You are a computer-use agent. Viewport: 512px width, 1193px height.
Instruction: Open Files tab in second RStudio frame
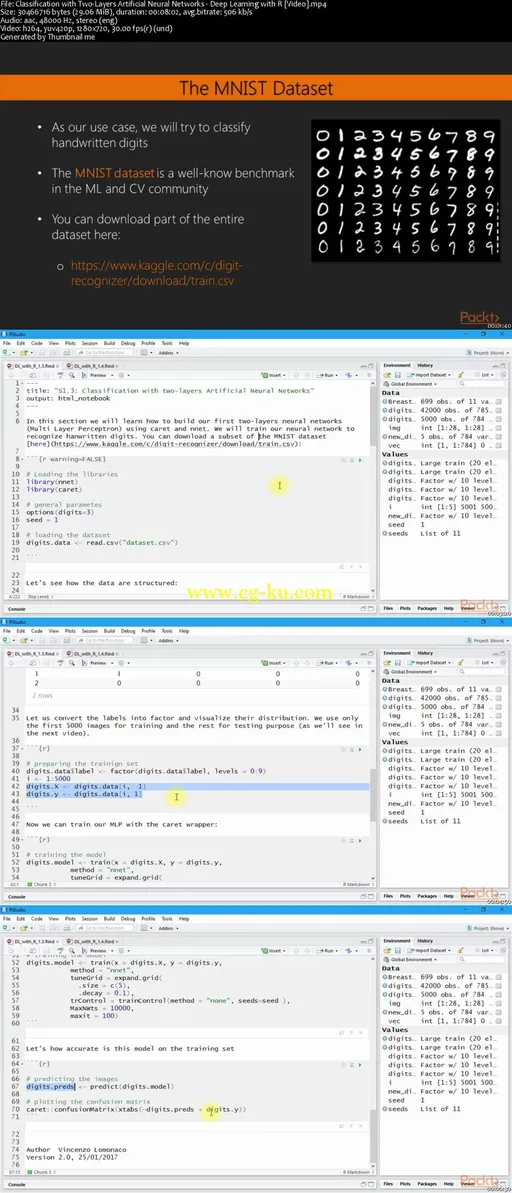388,896
